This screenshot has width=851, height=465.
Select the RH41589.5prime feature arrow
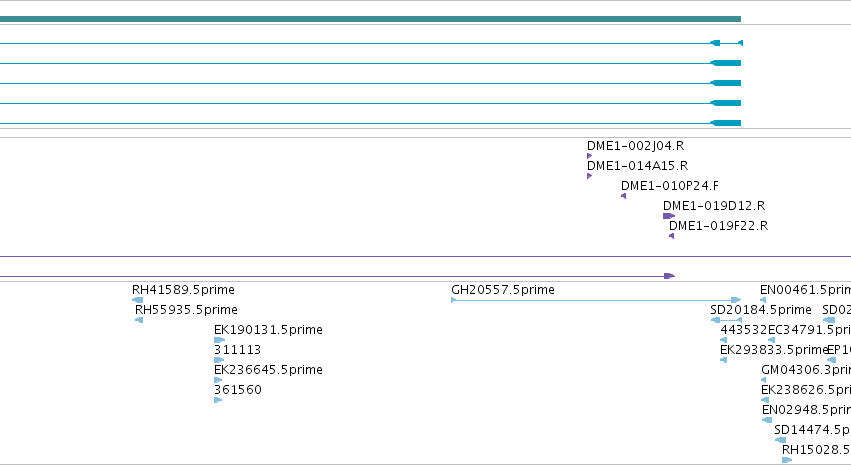pyautogui.click(x=138, y=300)
